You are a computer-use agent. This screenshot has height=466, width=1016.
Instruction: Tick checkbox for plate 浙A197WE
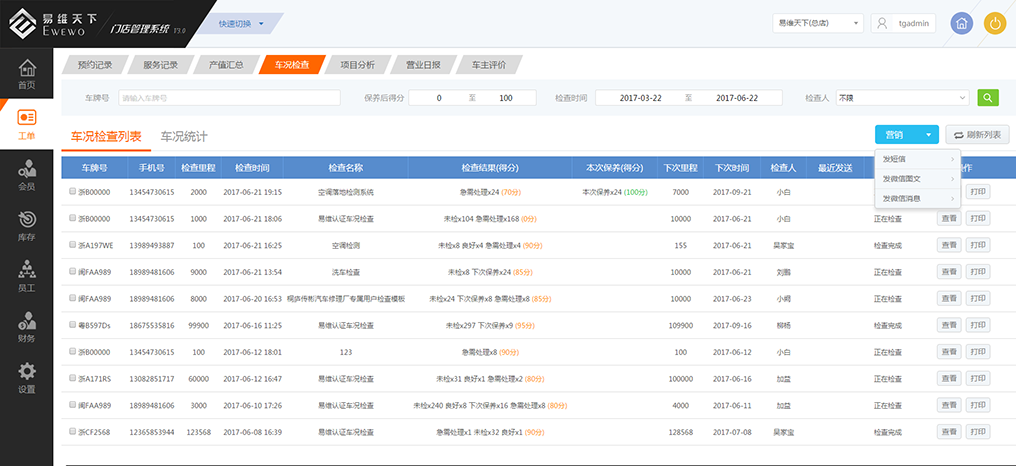pyautogui.click(x=72, y=245)
